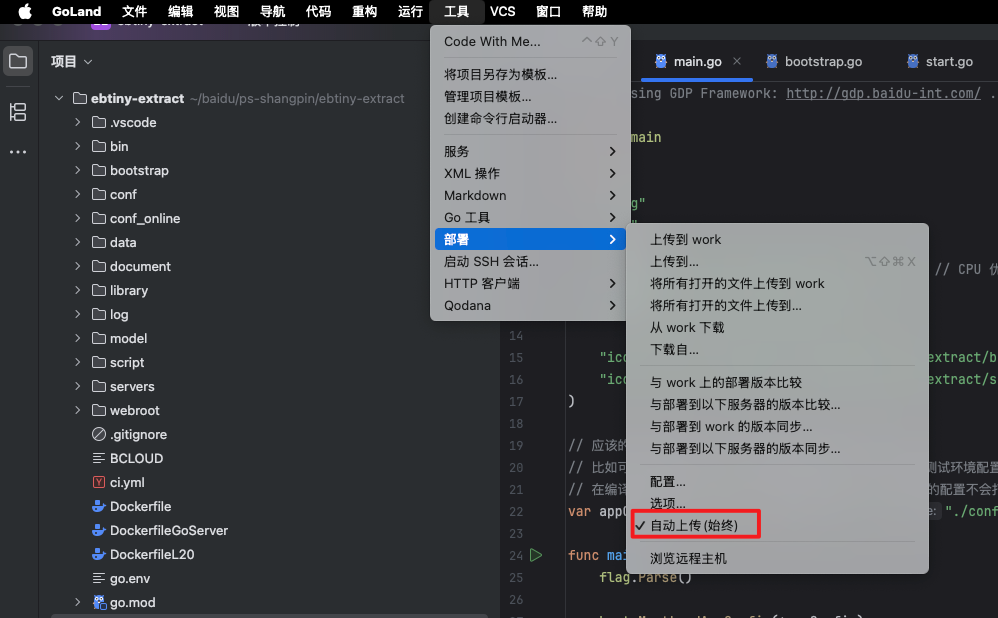Choose 与 work 上的部署版本比较
The image size is (998, 618).
coord(778,383)
